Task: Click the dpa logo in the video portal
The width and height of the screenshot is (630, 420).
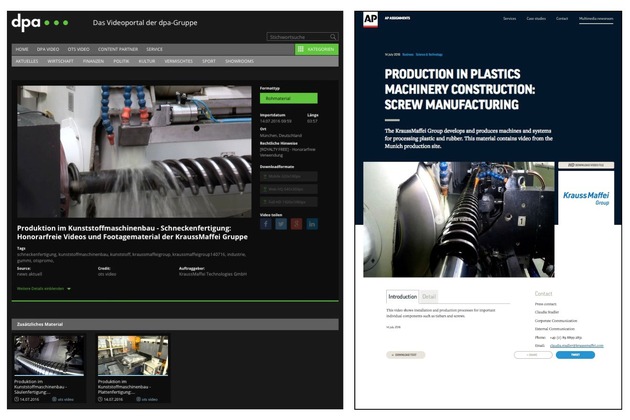Action: (x=40, y=23)
